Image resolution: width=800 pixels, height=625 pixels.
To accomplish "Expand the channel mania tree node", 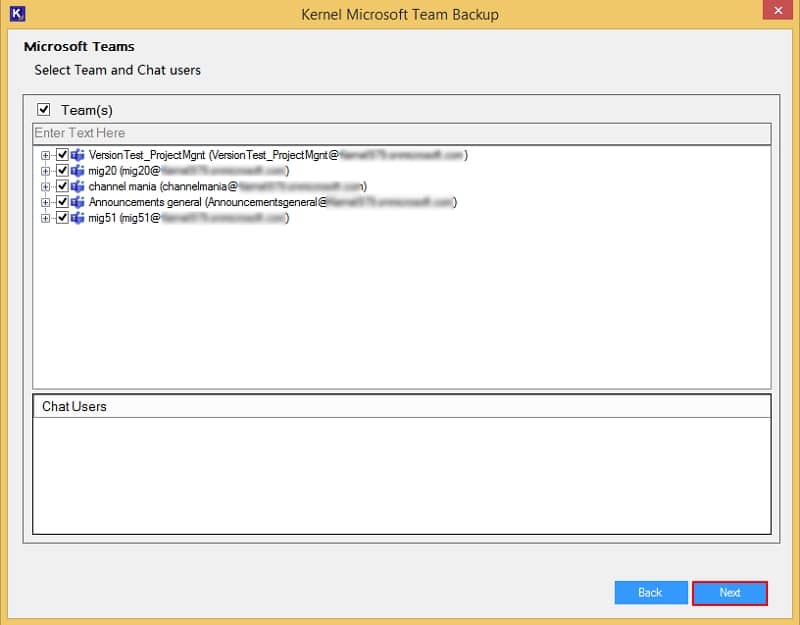I will 45,187.
